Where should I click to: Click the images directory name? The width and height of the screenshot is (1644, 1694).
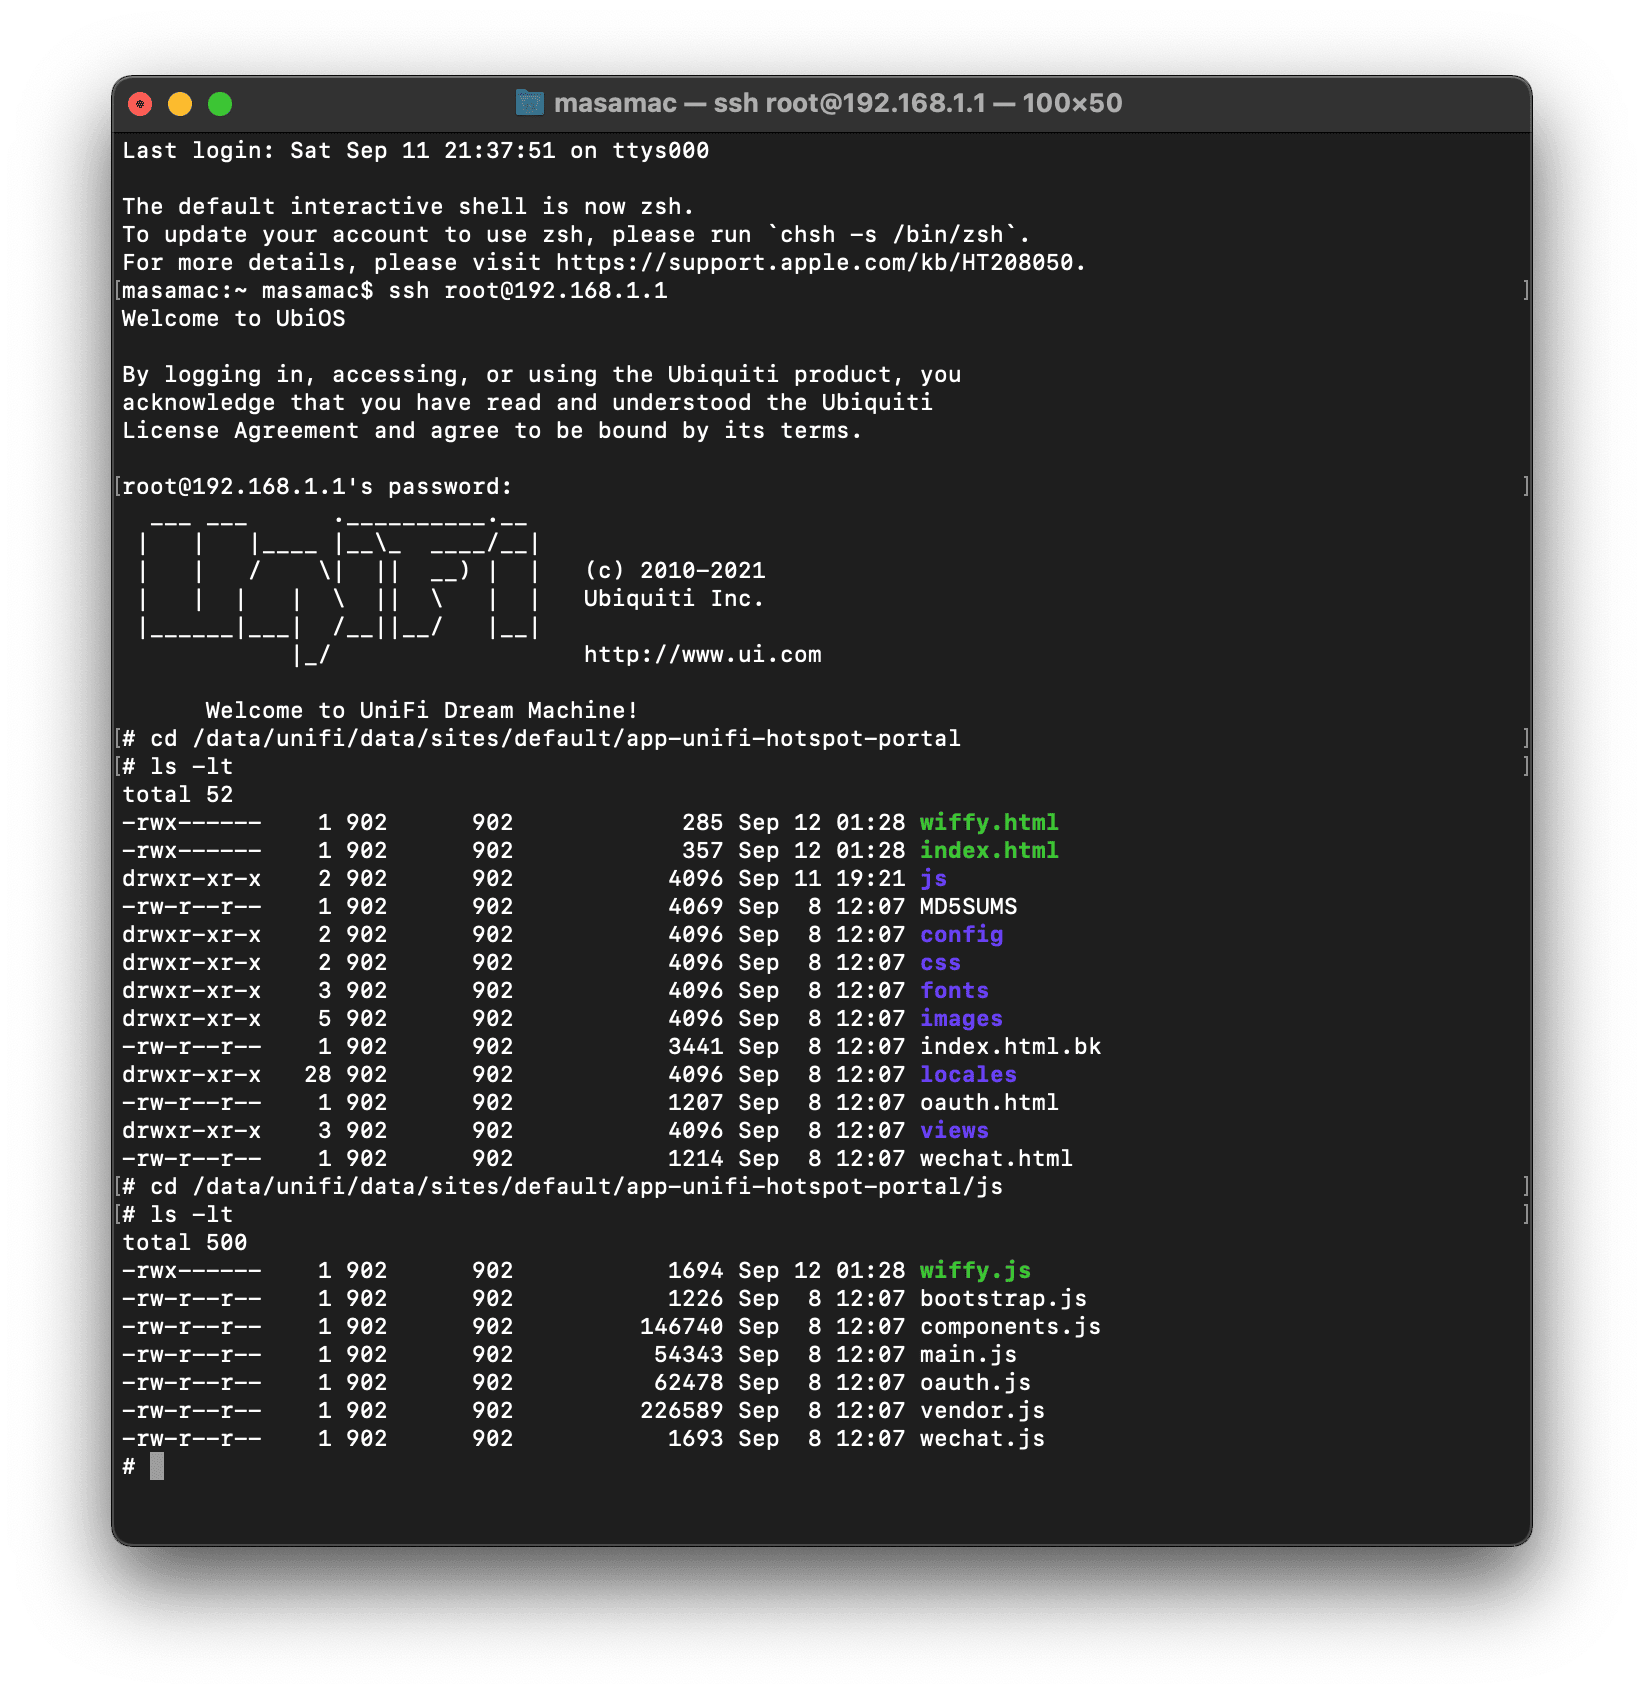point(961,1019)
